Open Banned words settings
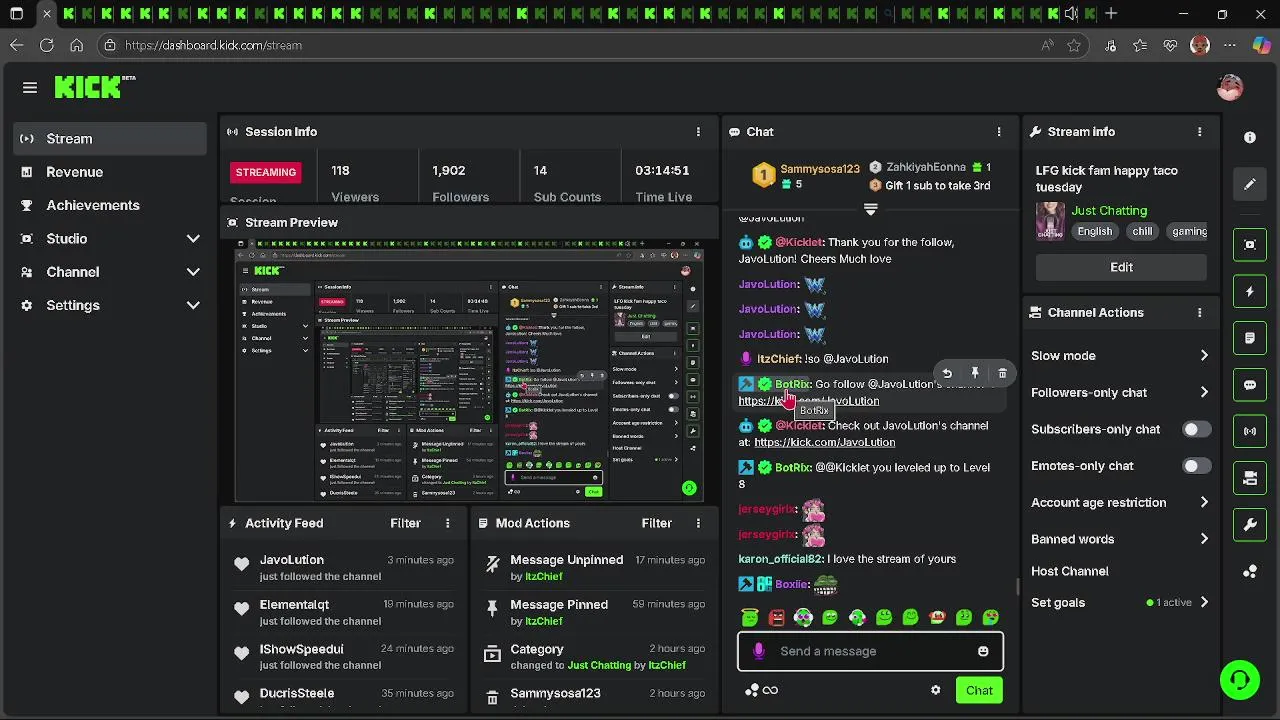Screen dimensions: 1280x720 pos(1120,539)
